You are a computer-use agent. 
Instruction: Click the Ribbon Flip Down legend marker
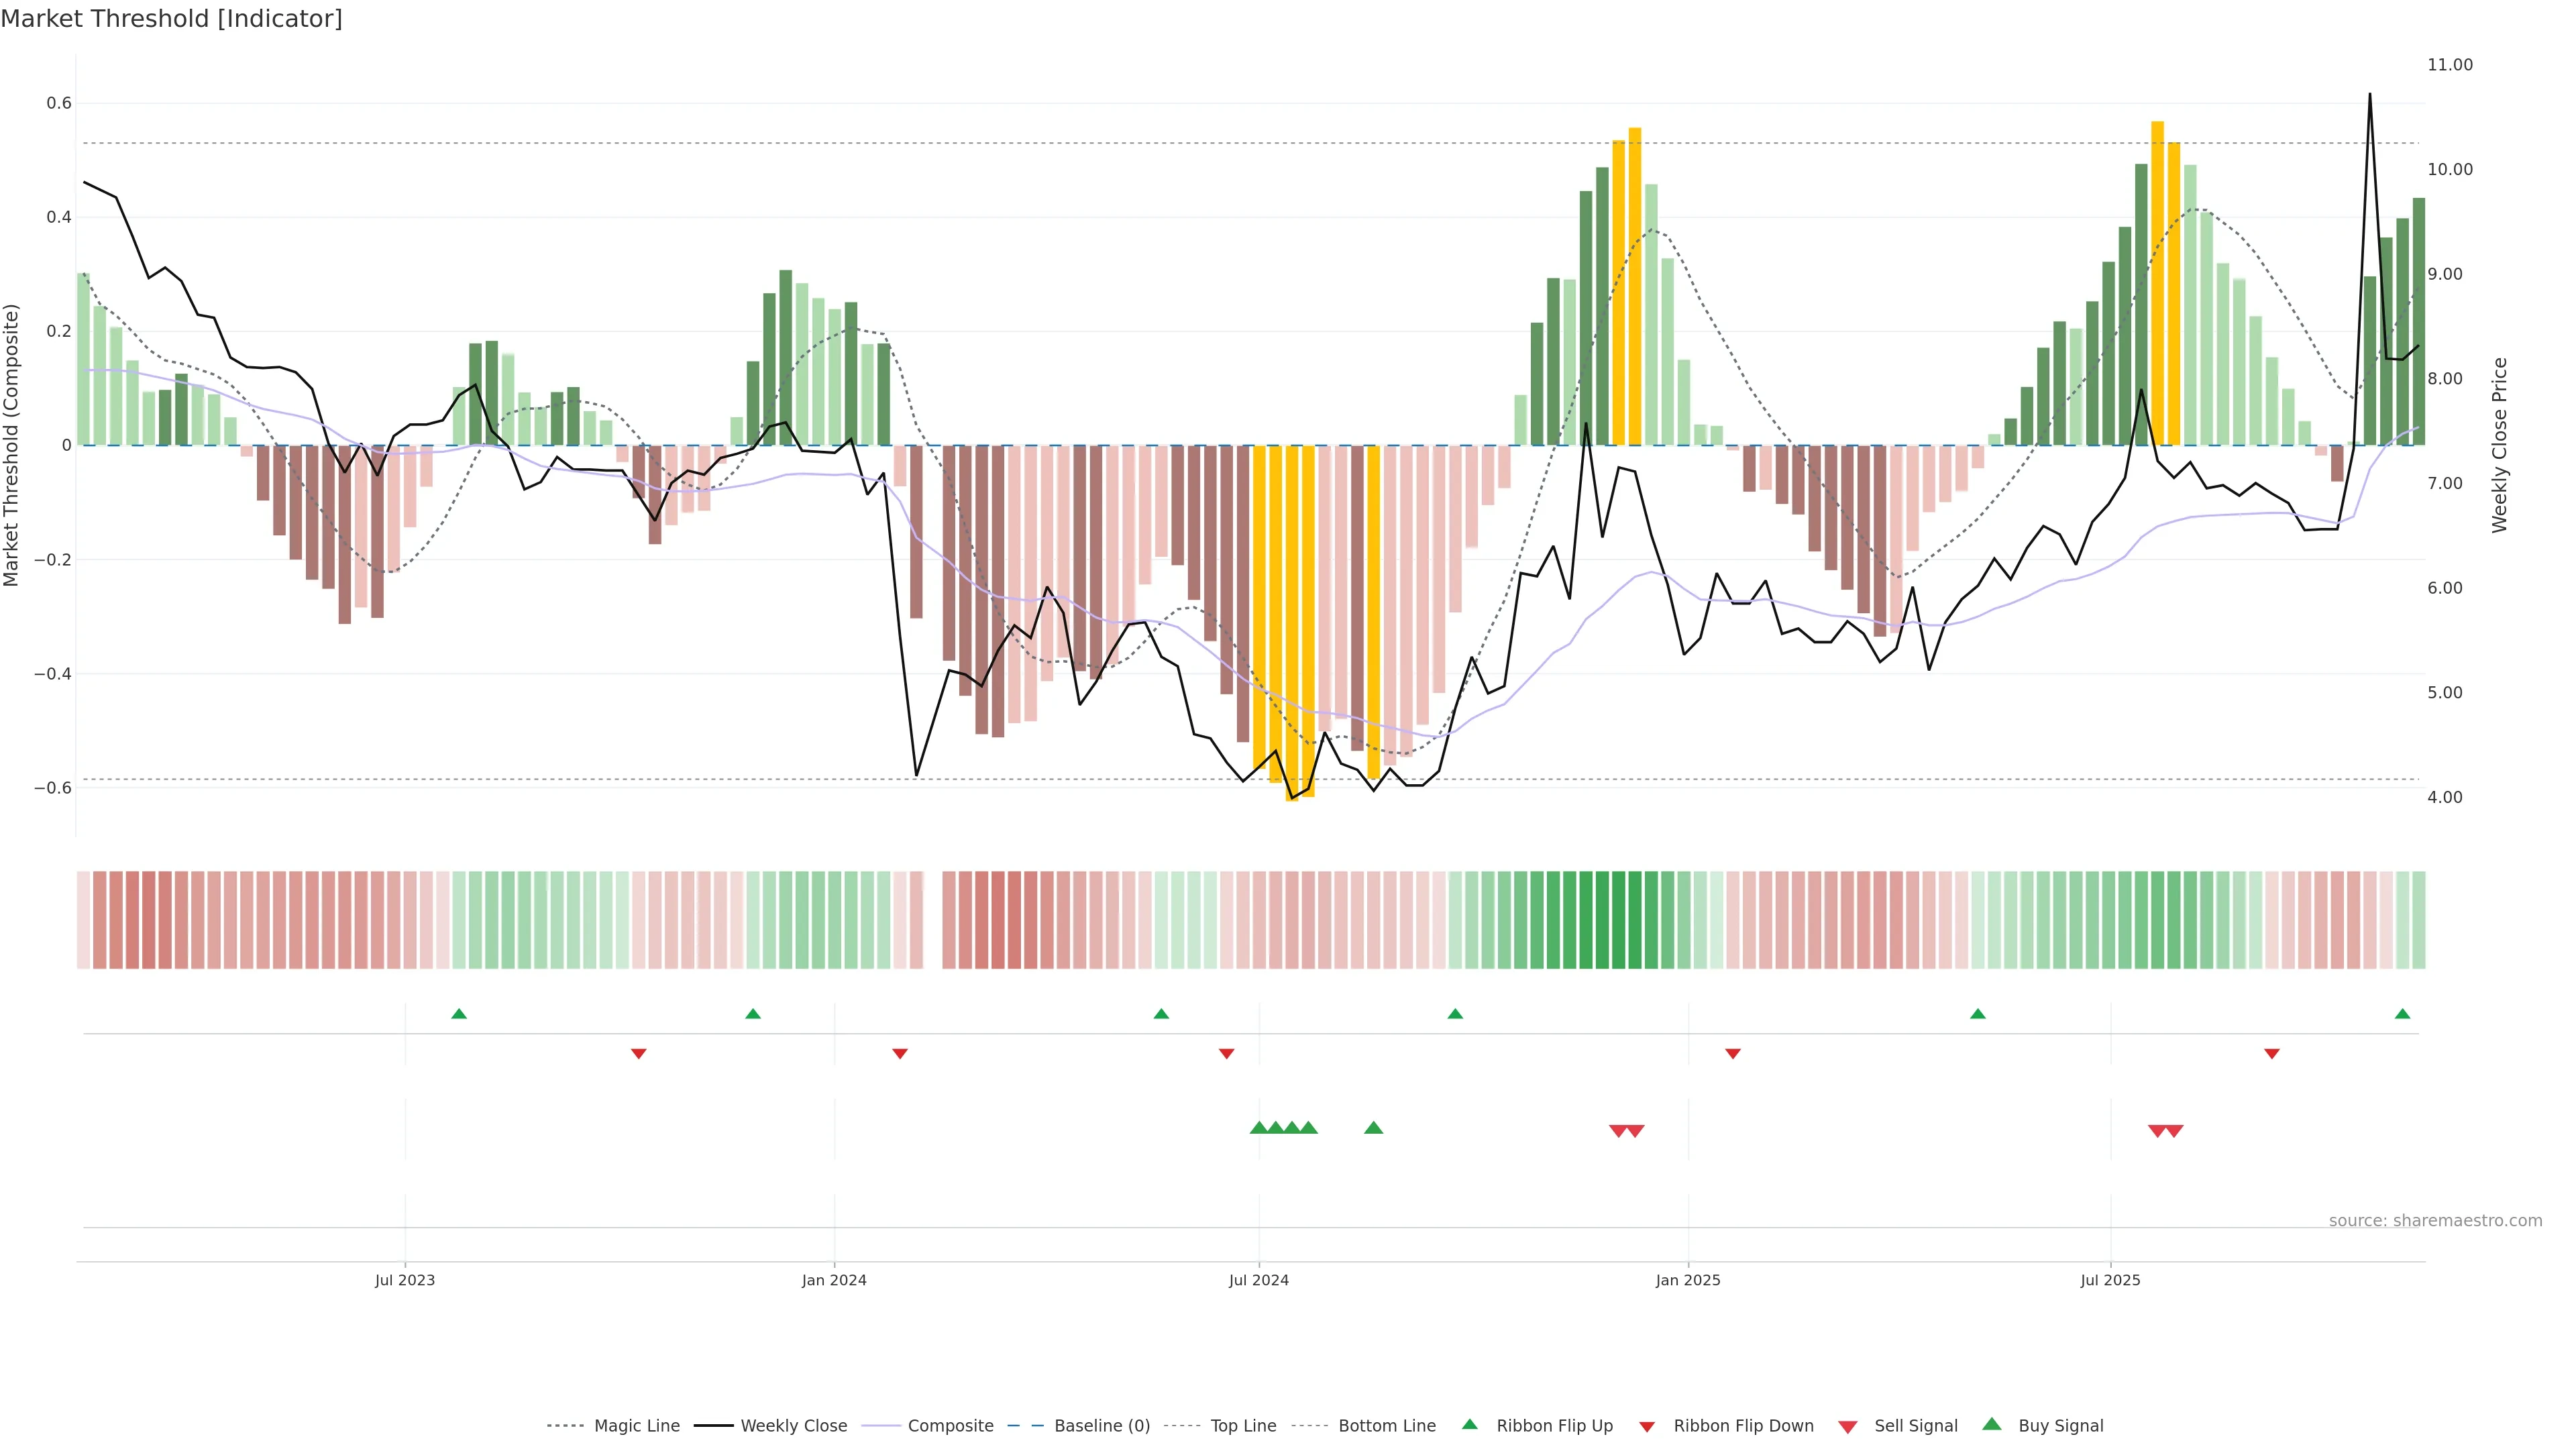click(x=1647, y=1427)
